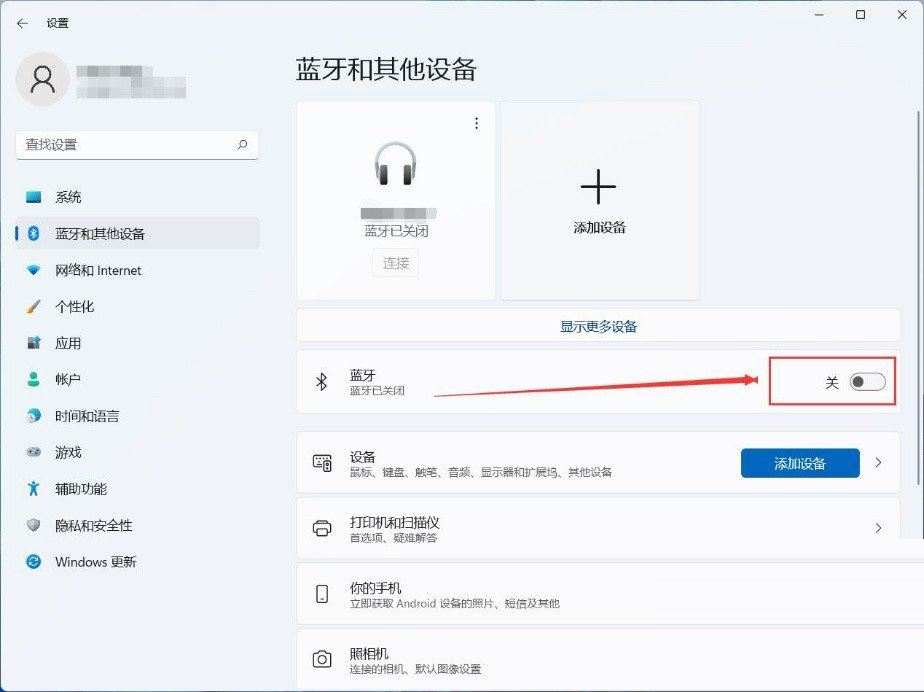Click the 设备 keyboard-mouse icon

click(x=322, y=463)
